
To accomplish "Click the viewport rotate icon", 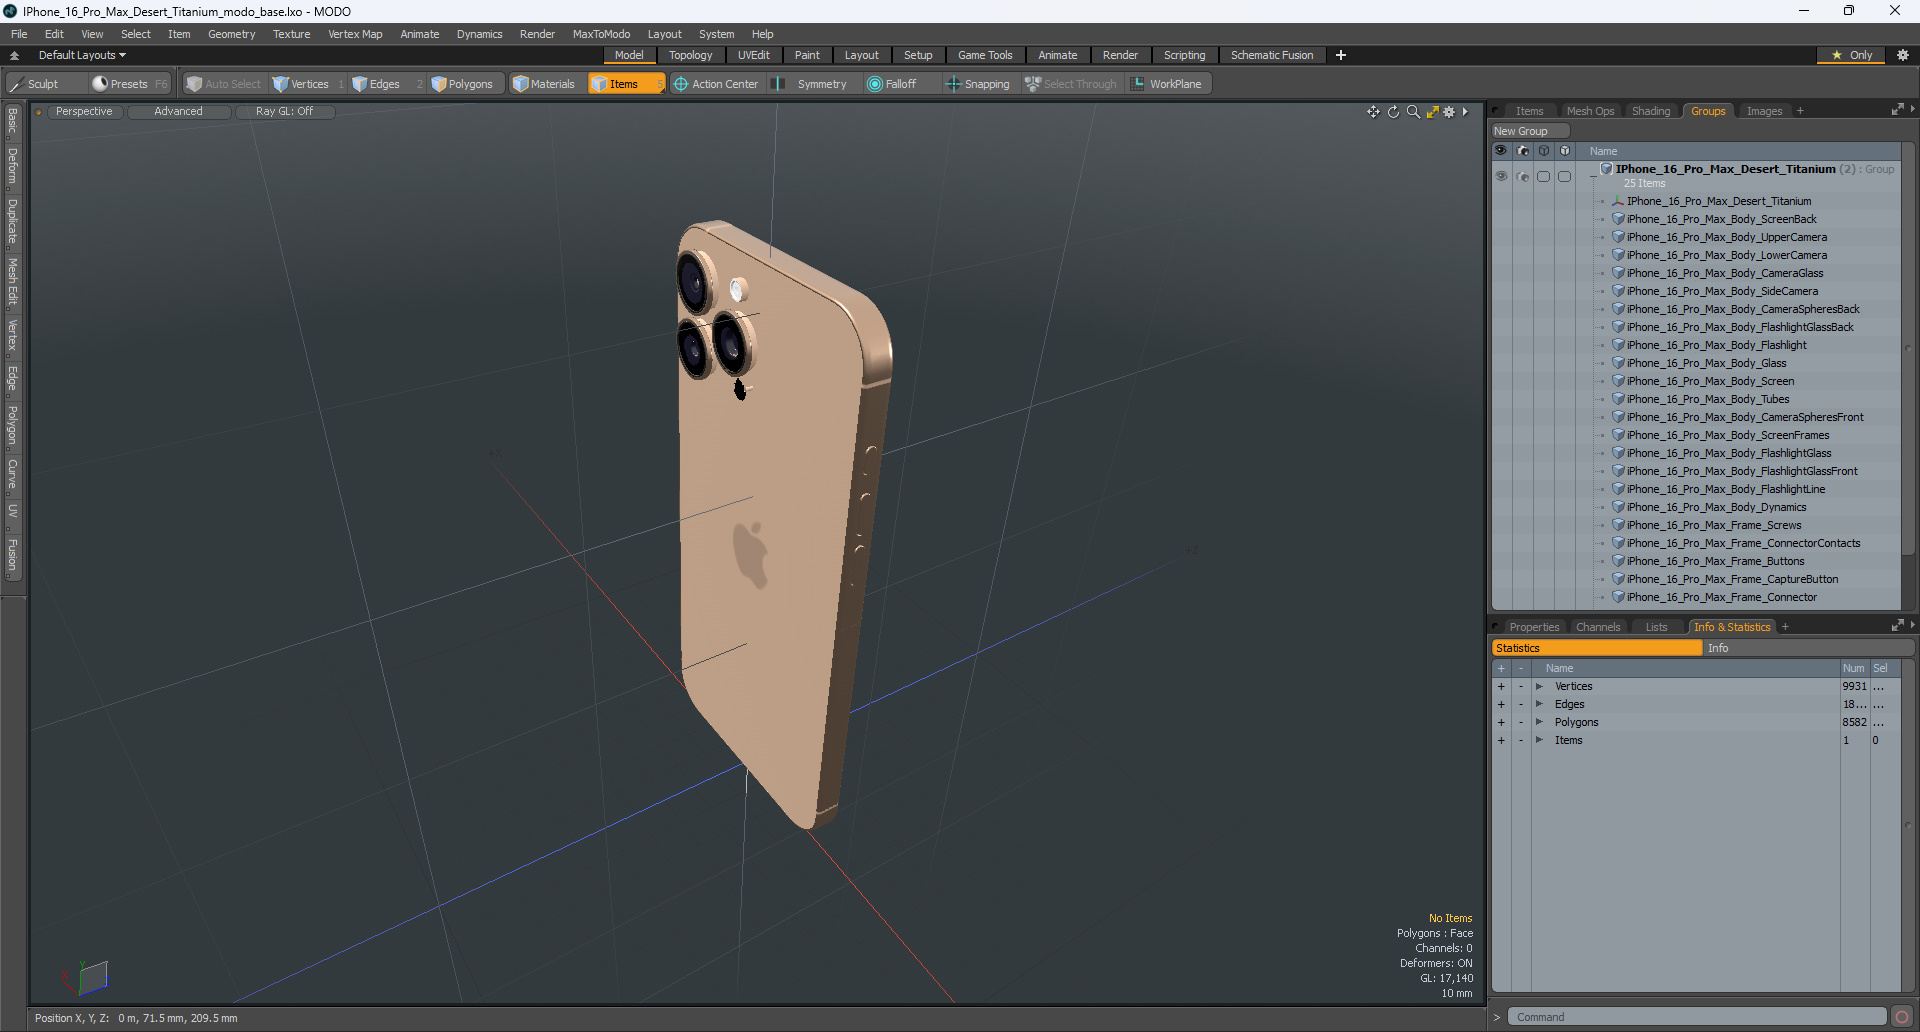I will tap(1393, 112).
